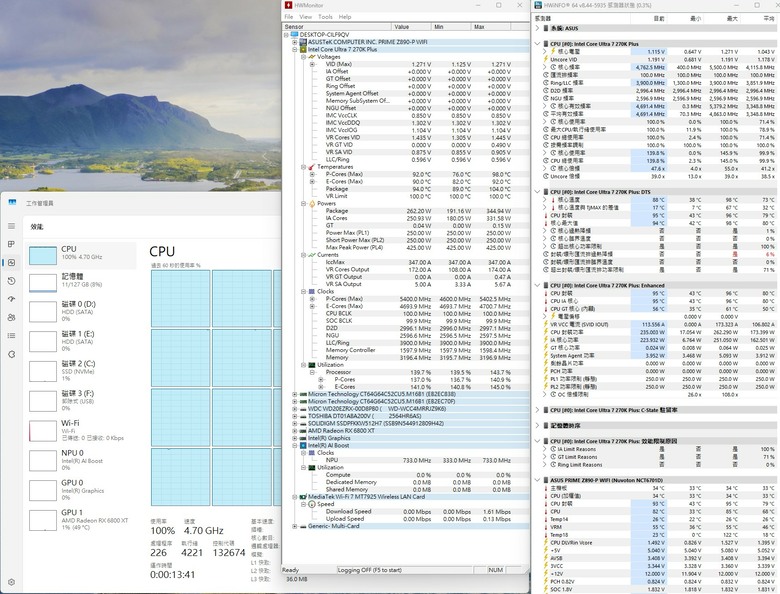Select 磁碟 0 (D:) HDD entry
Image resolution: width=780 pixels, height=594 pixels.
pos(81,311)
